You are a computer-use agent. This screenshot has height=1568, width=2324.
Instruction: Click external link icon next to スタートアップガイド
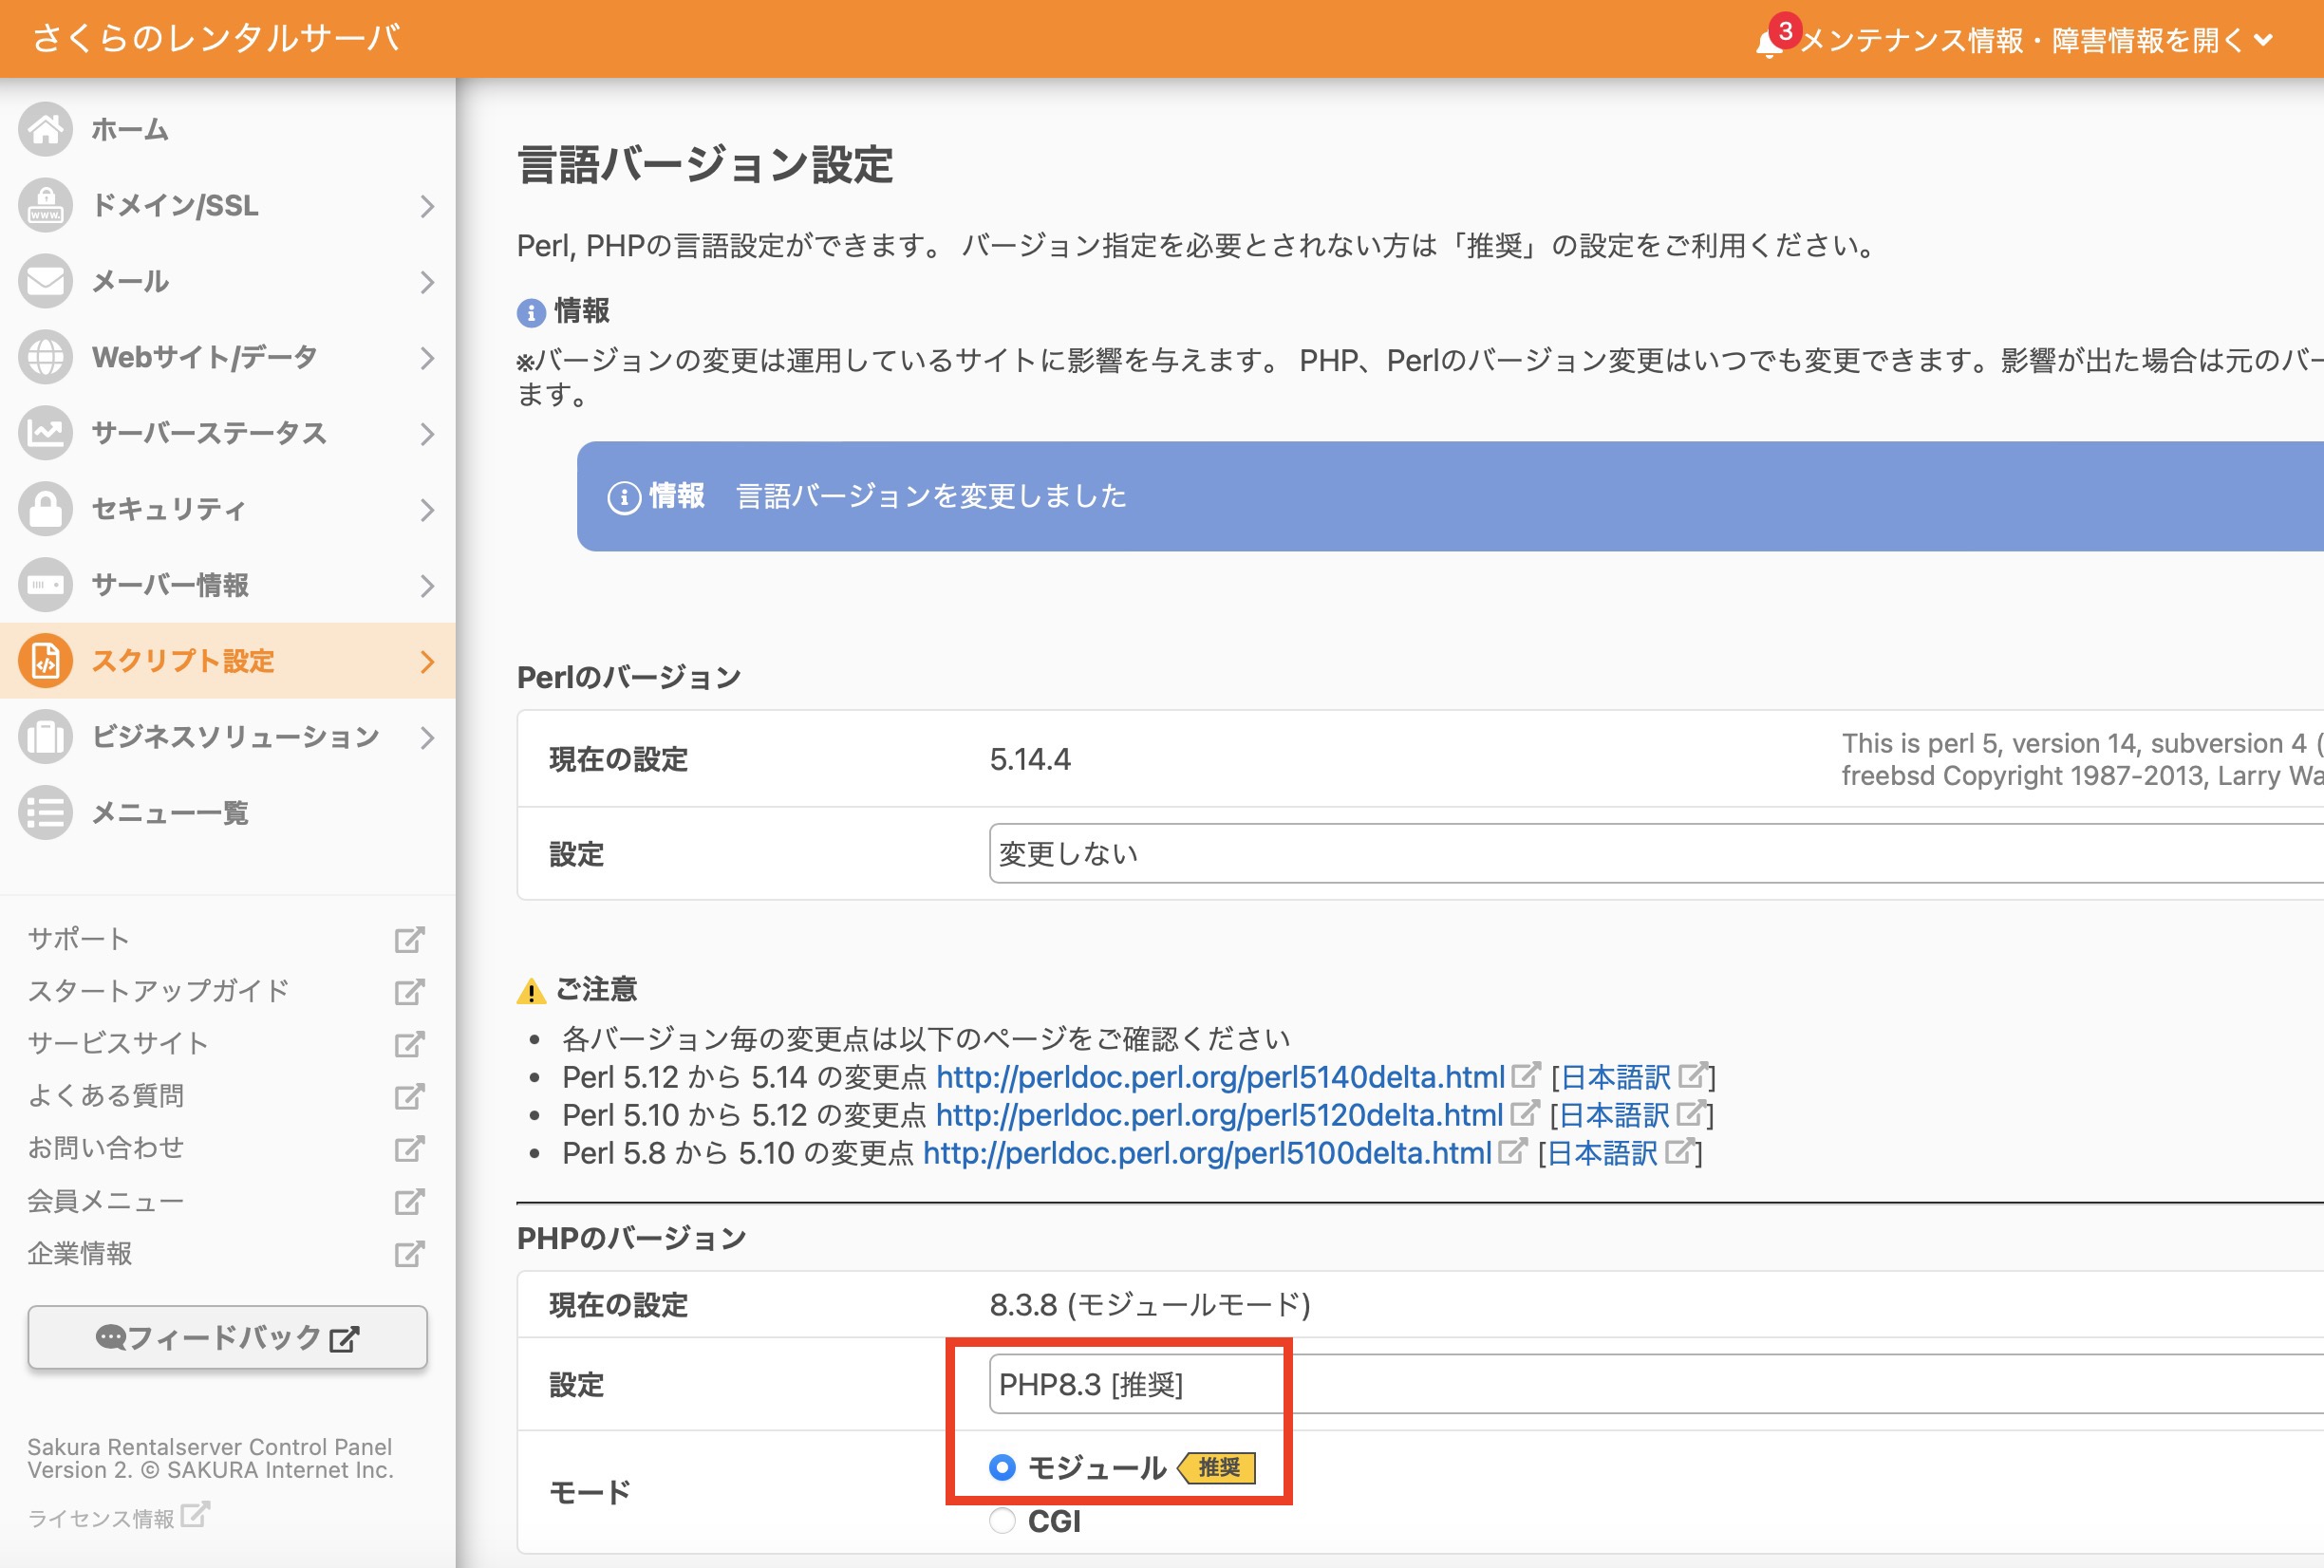(x=409, y=991)
